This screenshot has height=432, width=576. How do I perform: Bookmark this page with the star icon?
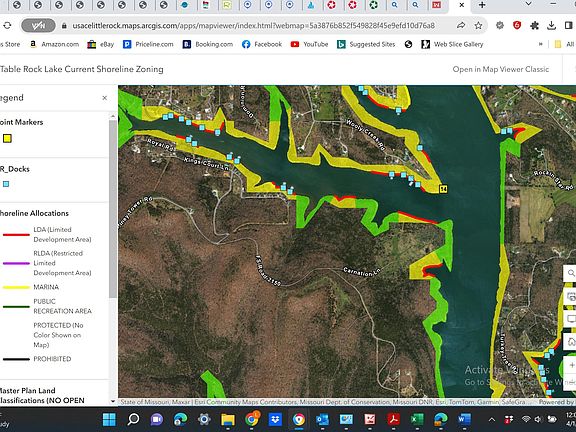(x=478, y=25)
